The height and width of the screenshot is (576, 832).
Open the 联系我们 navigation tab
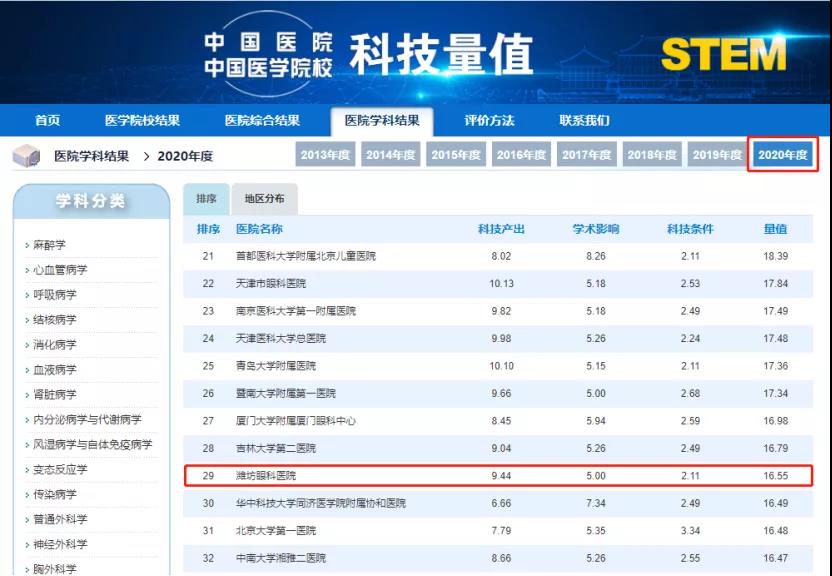click(584, 120)
